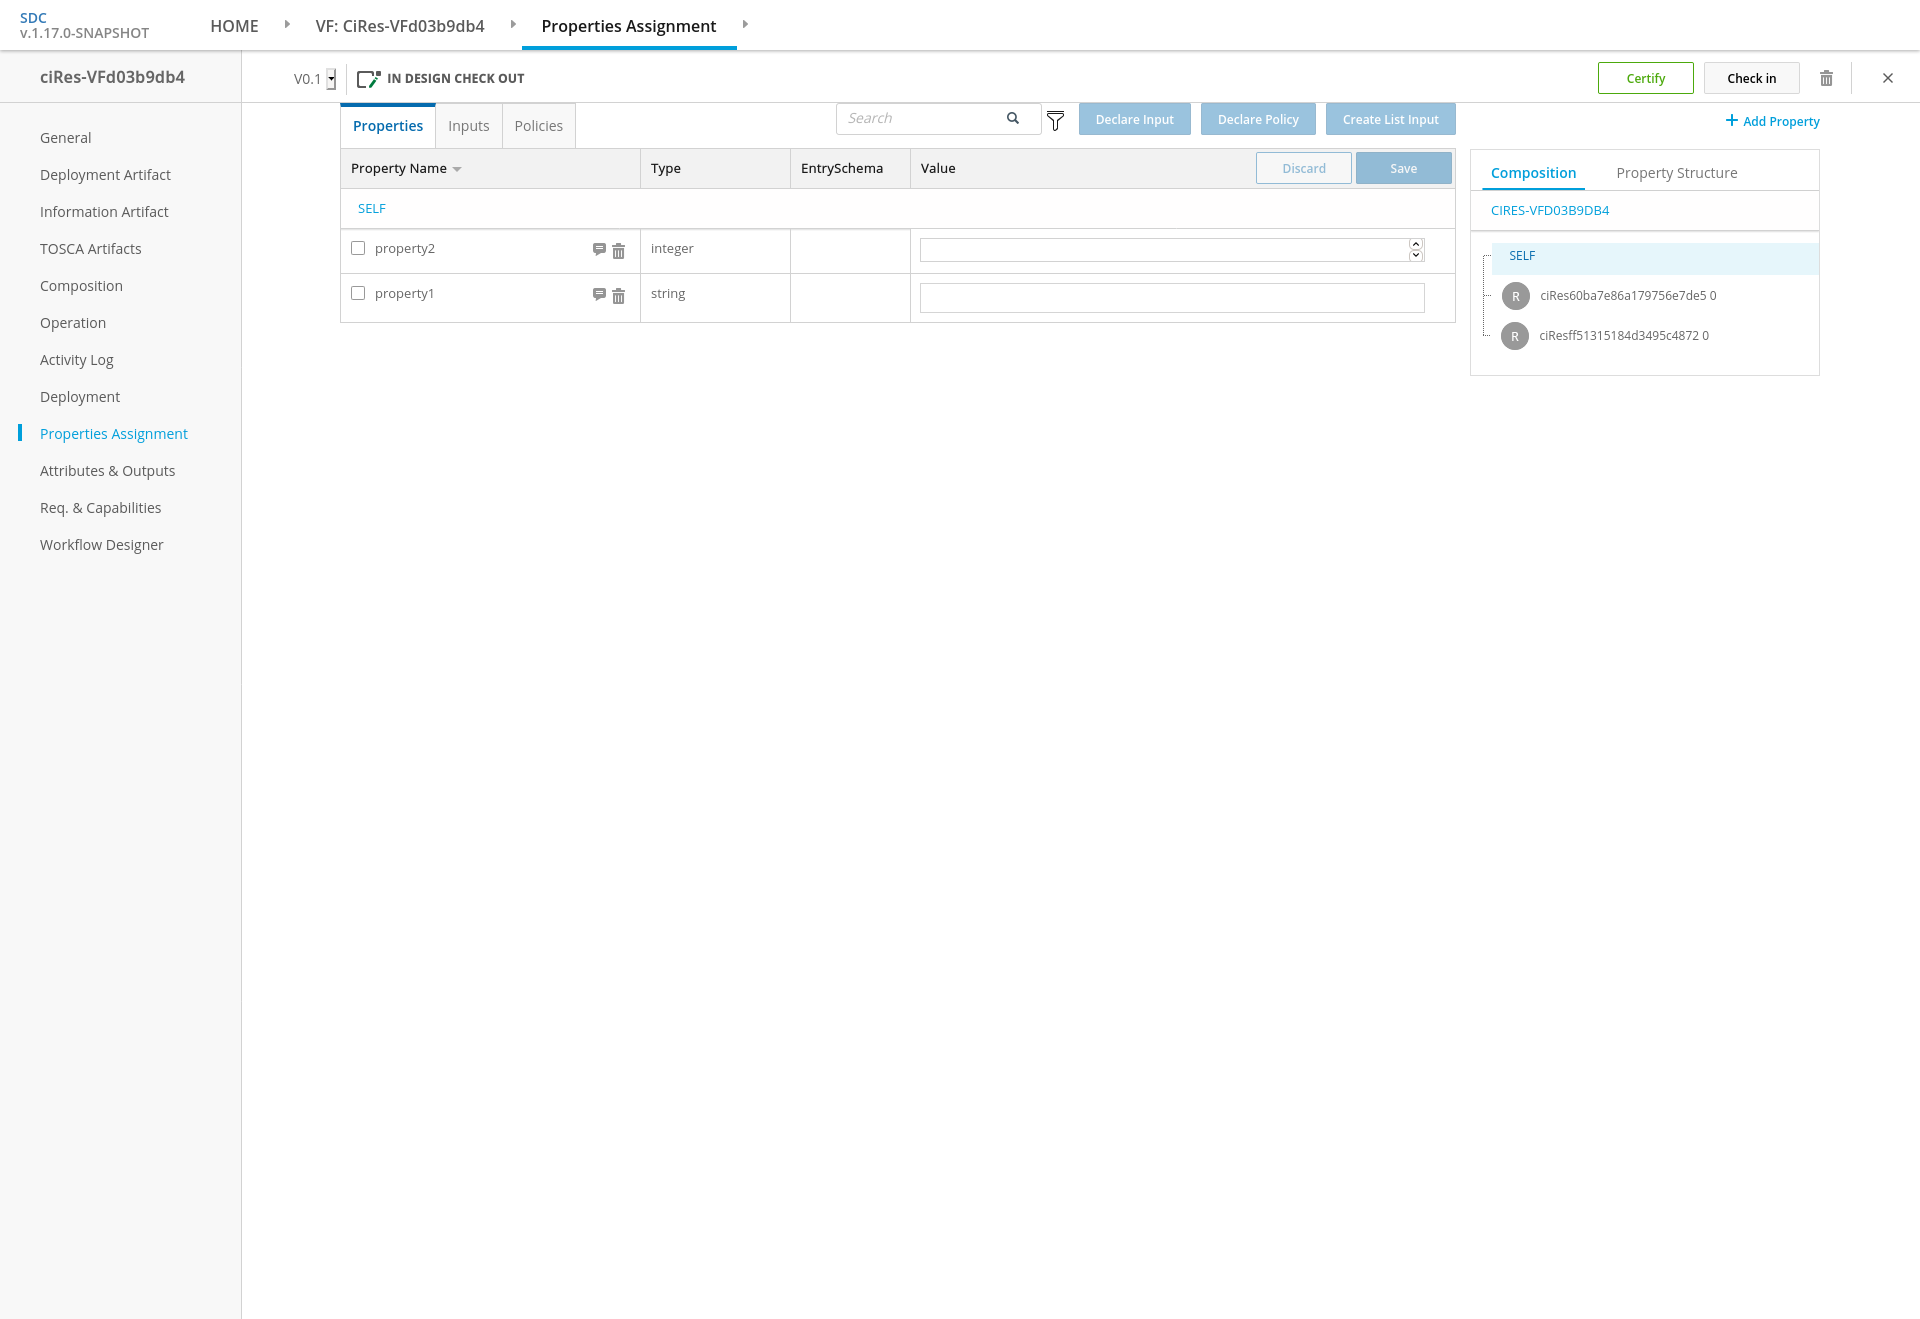The image size is (1920, 1319).
Task: Open Operation in the left sidebar
Action: coord(73,323)
